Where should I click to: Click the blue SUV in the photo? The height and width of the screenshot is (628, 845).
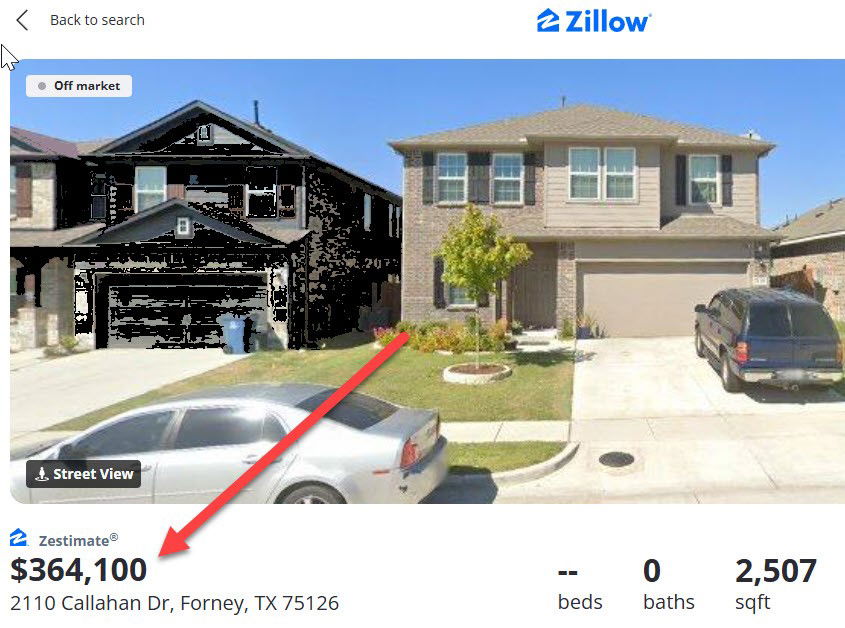coord(769,337)
